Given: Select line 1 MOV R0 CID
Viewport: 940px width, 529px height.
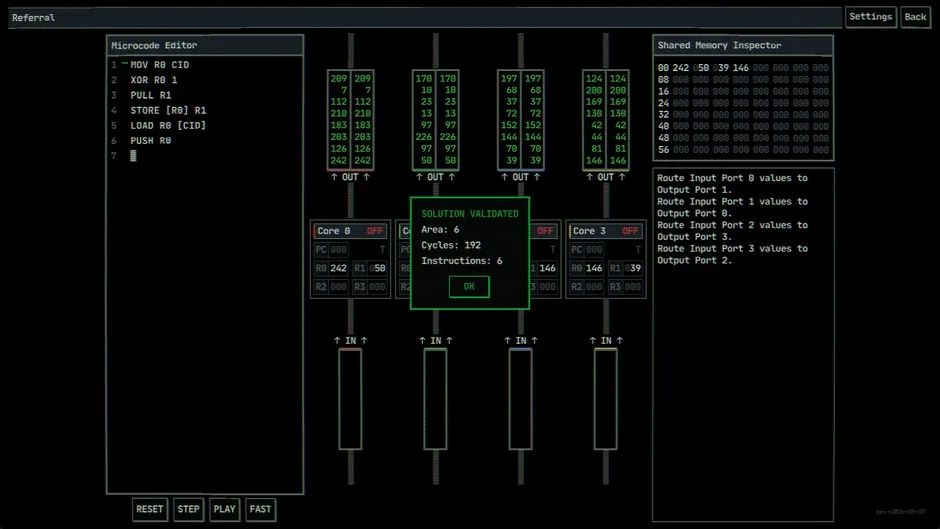Looking at the screenshot, I should click(159, 65).
